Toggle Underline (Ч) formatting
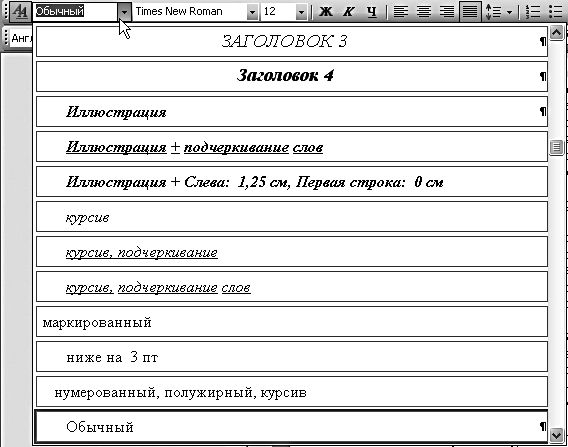The height and width of the screenshot is (447, 568). [x=371, y=12]
